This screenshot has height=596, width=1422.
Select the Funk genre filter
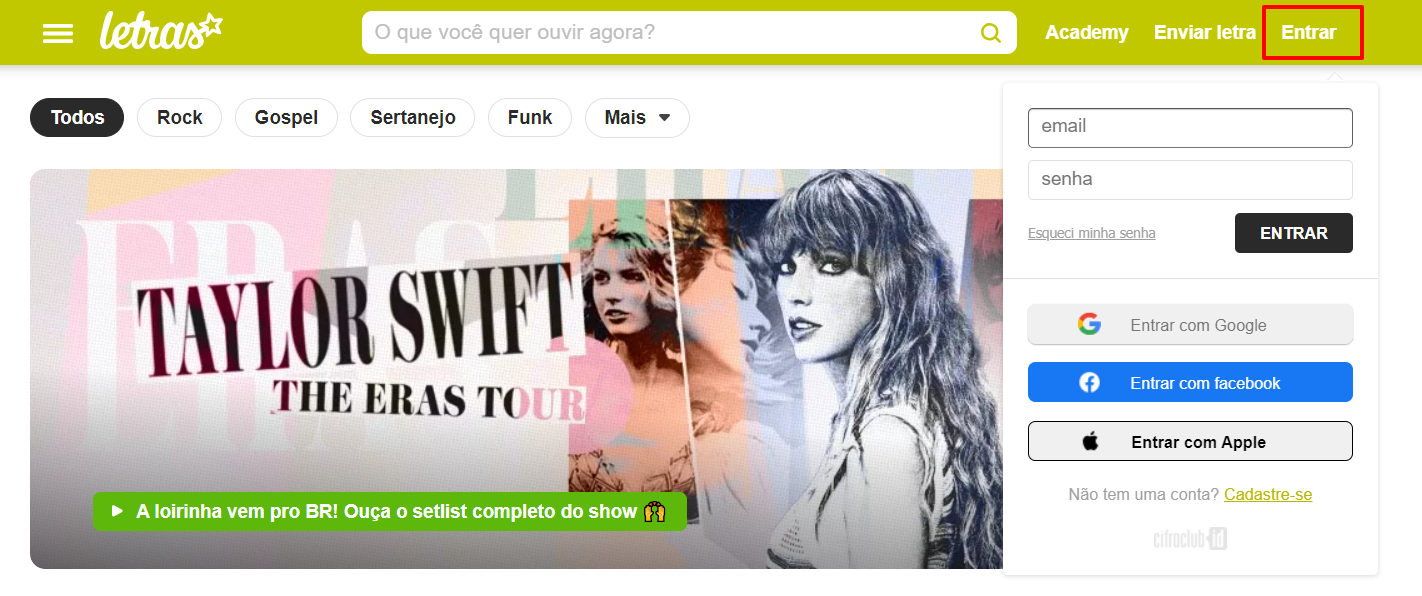click(530, 118)
